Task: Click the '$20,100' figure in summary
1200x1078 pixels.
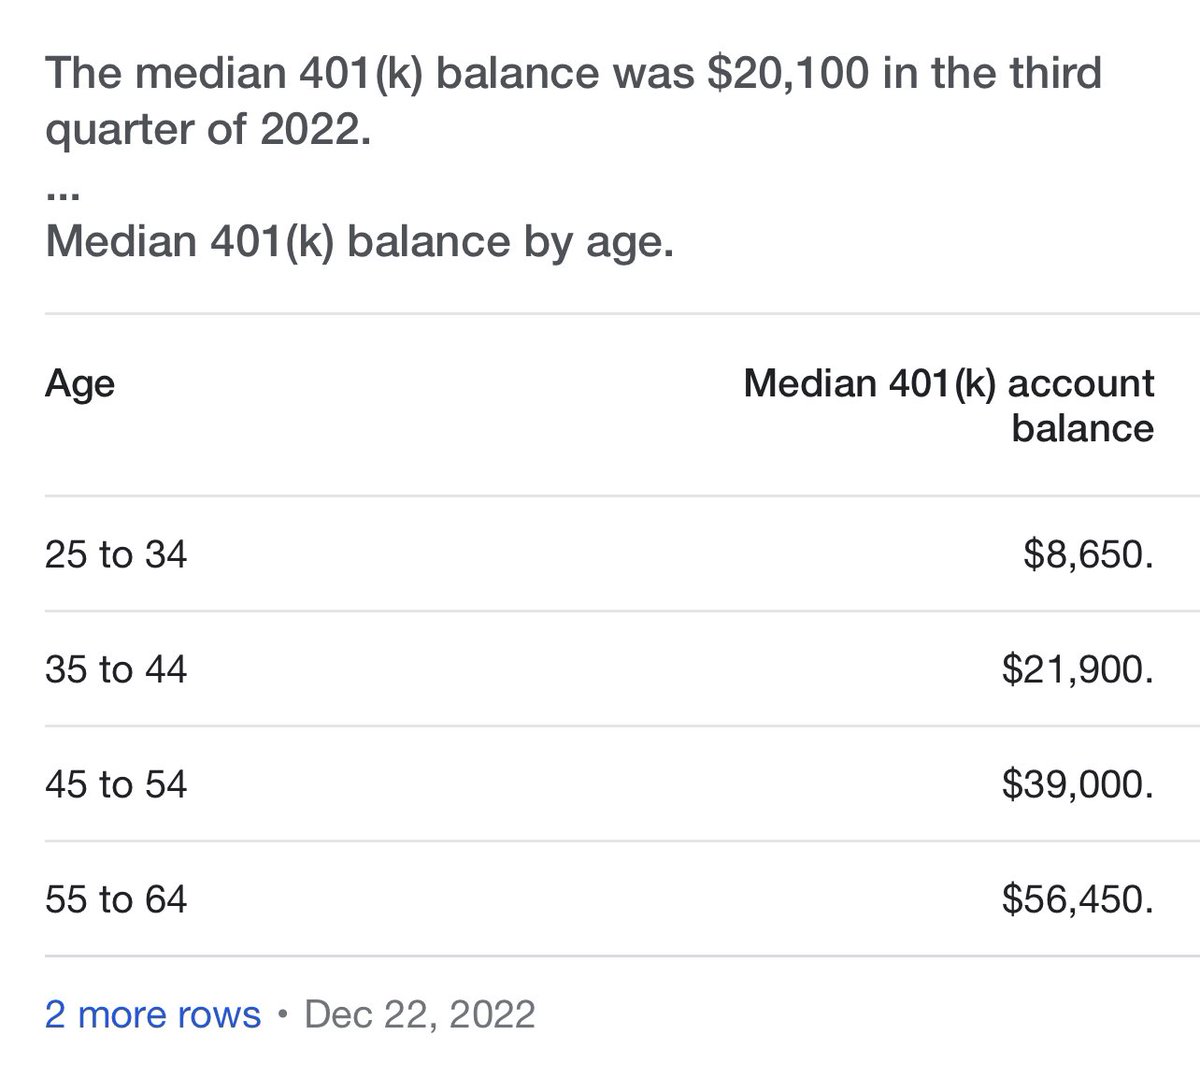Action: click(x=789, y=74)
